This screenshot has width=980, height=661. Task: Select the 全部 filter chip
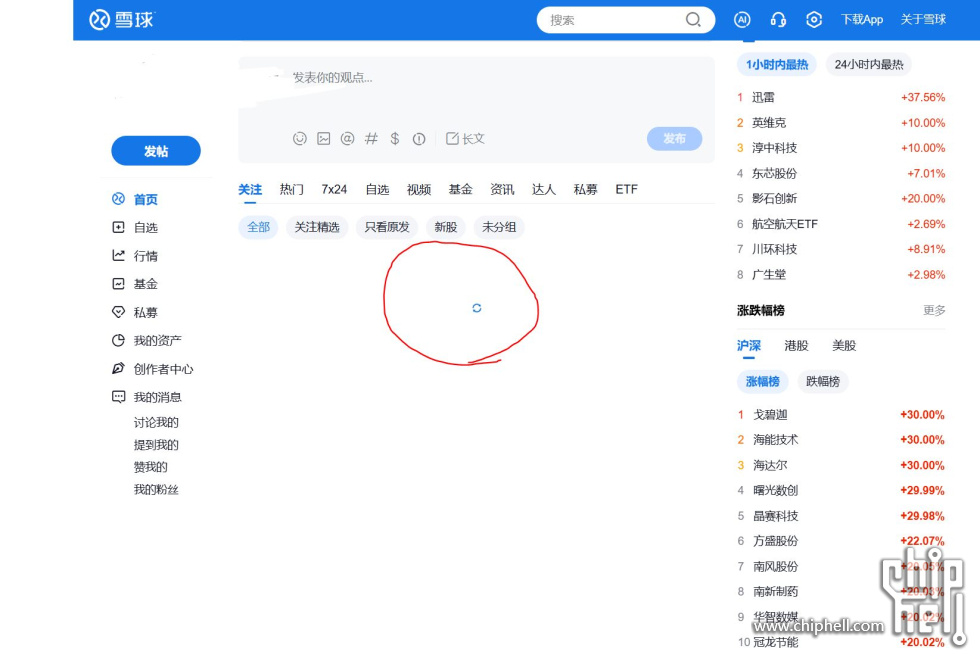pos(258,227)
